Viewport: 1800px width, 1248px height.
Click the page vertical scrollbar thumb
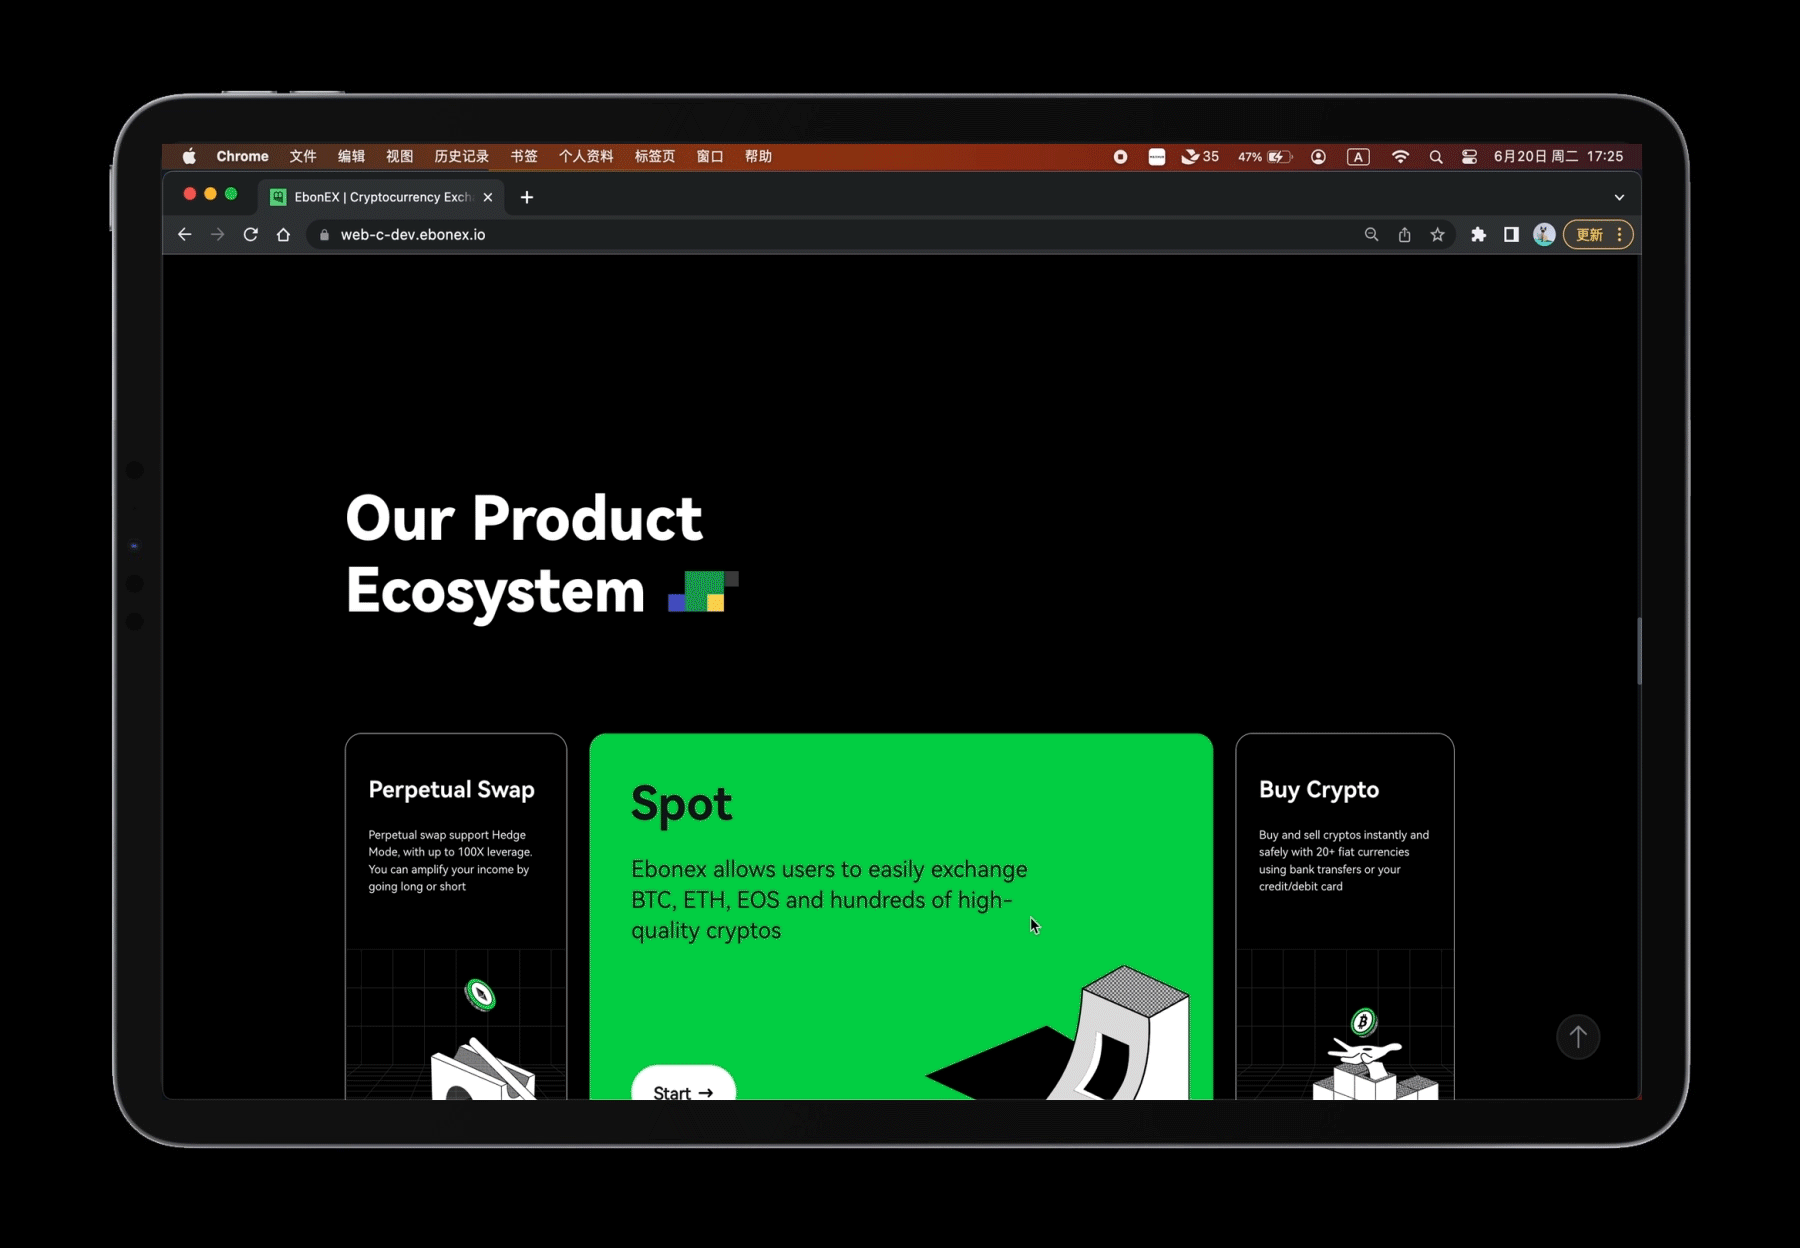(1639, 651)
